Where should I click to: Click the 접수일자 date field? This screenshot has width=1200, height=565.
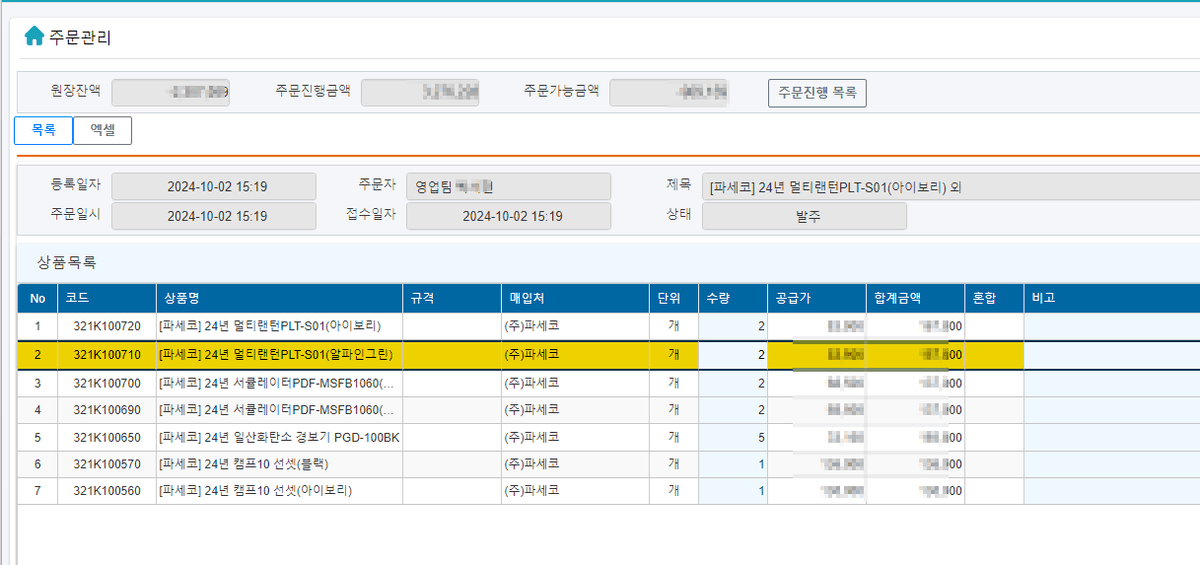tap(508, 216)
